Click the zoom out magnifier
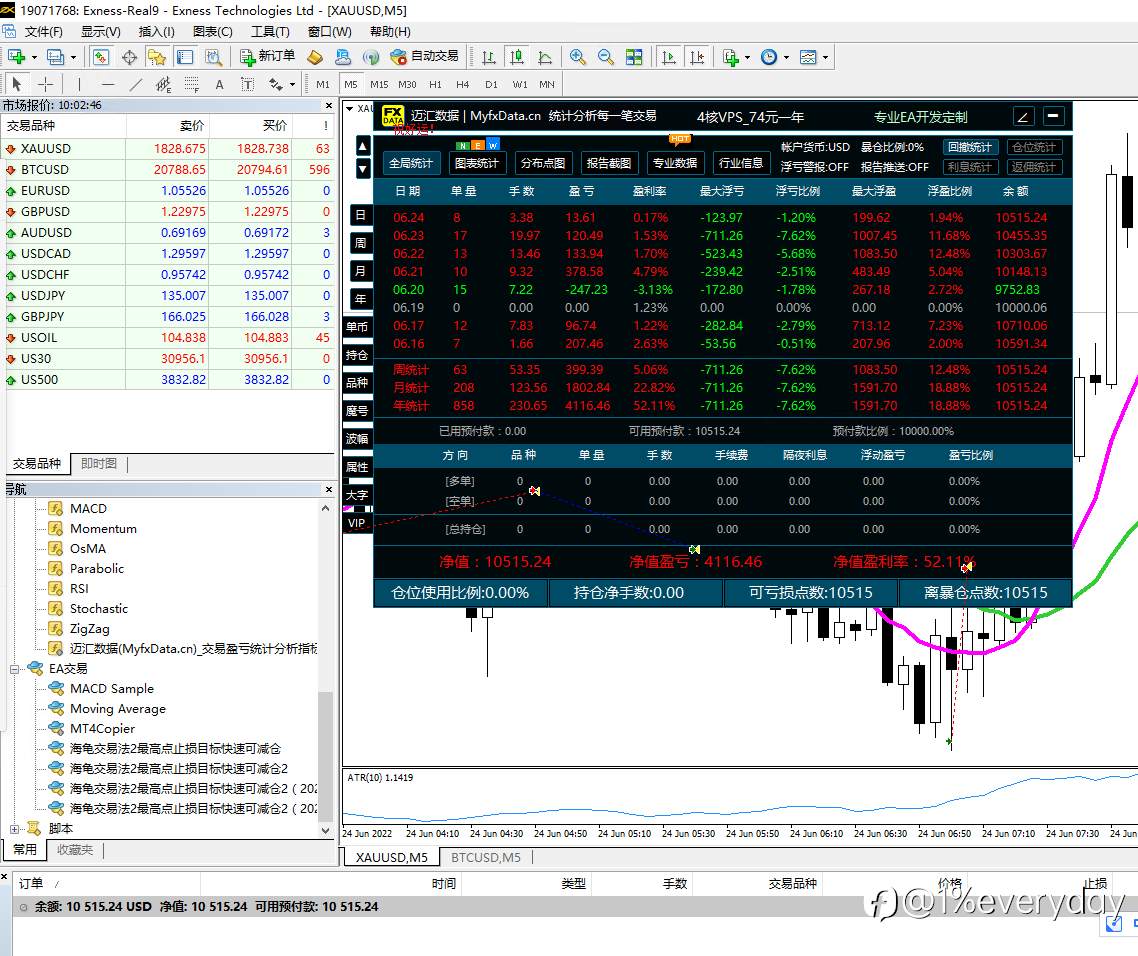 pyautogui.click(x=605, y=57)
